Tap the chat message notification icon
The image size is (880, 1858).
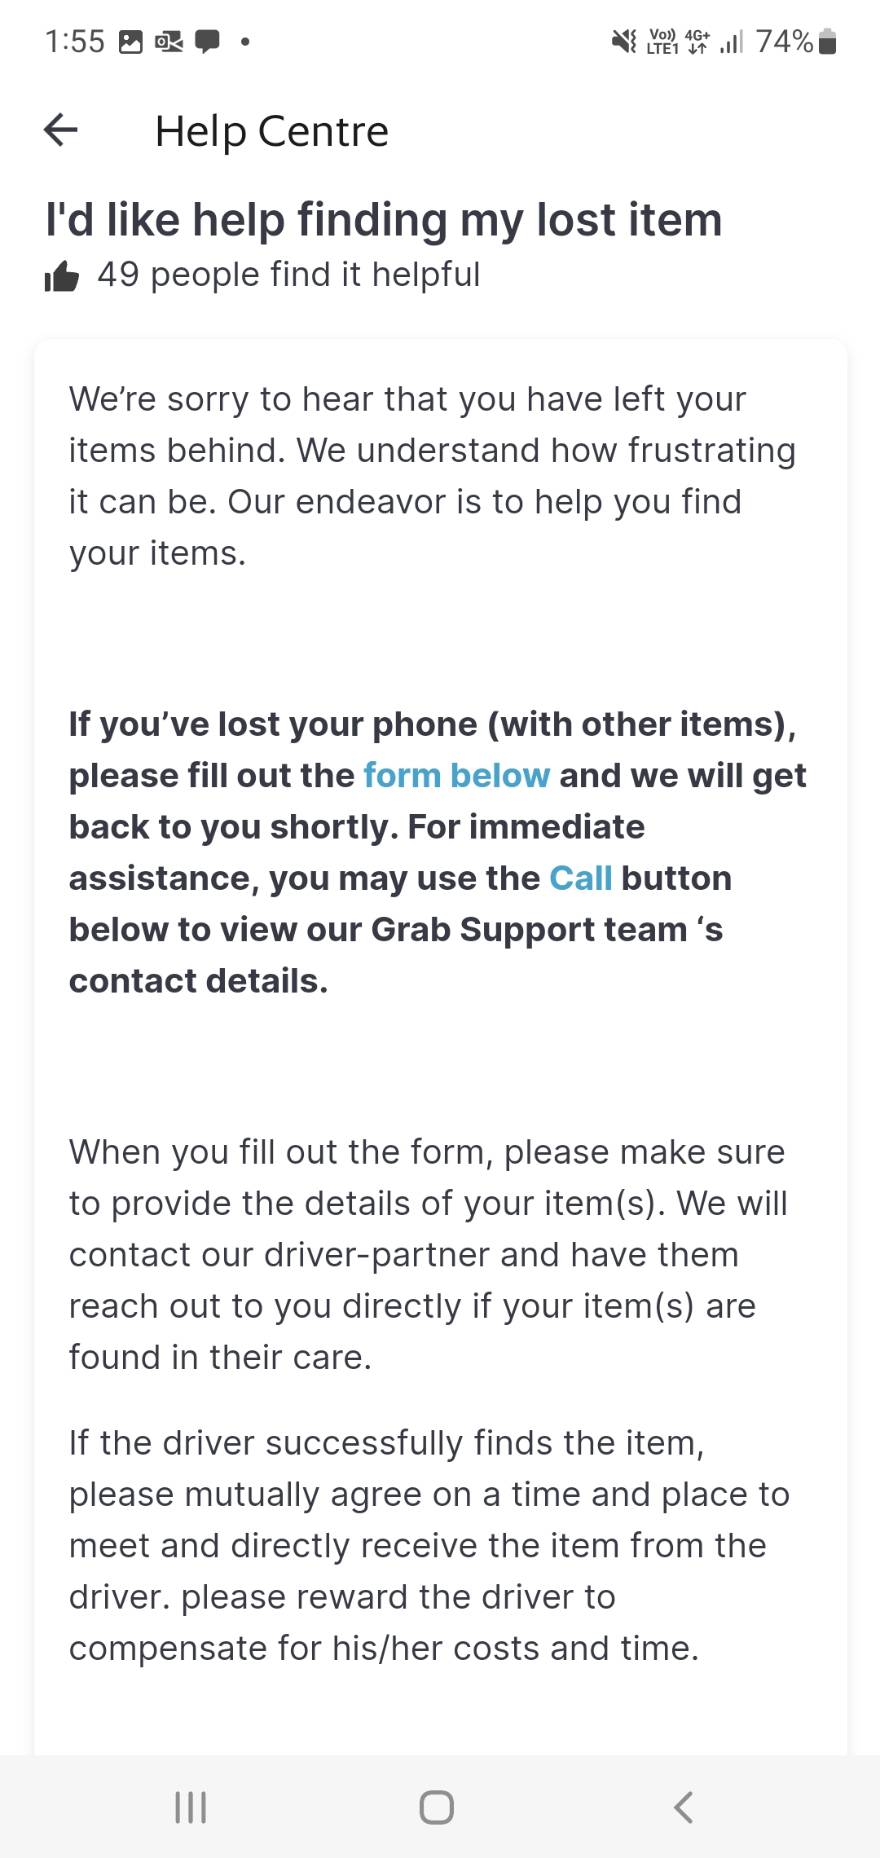[207, 42]
